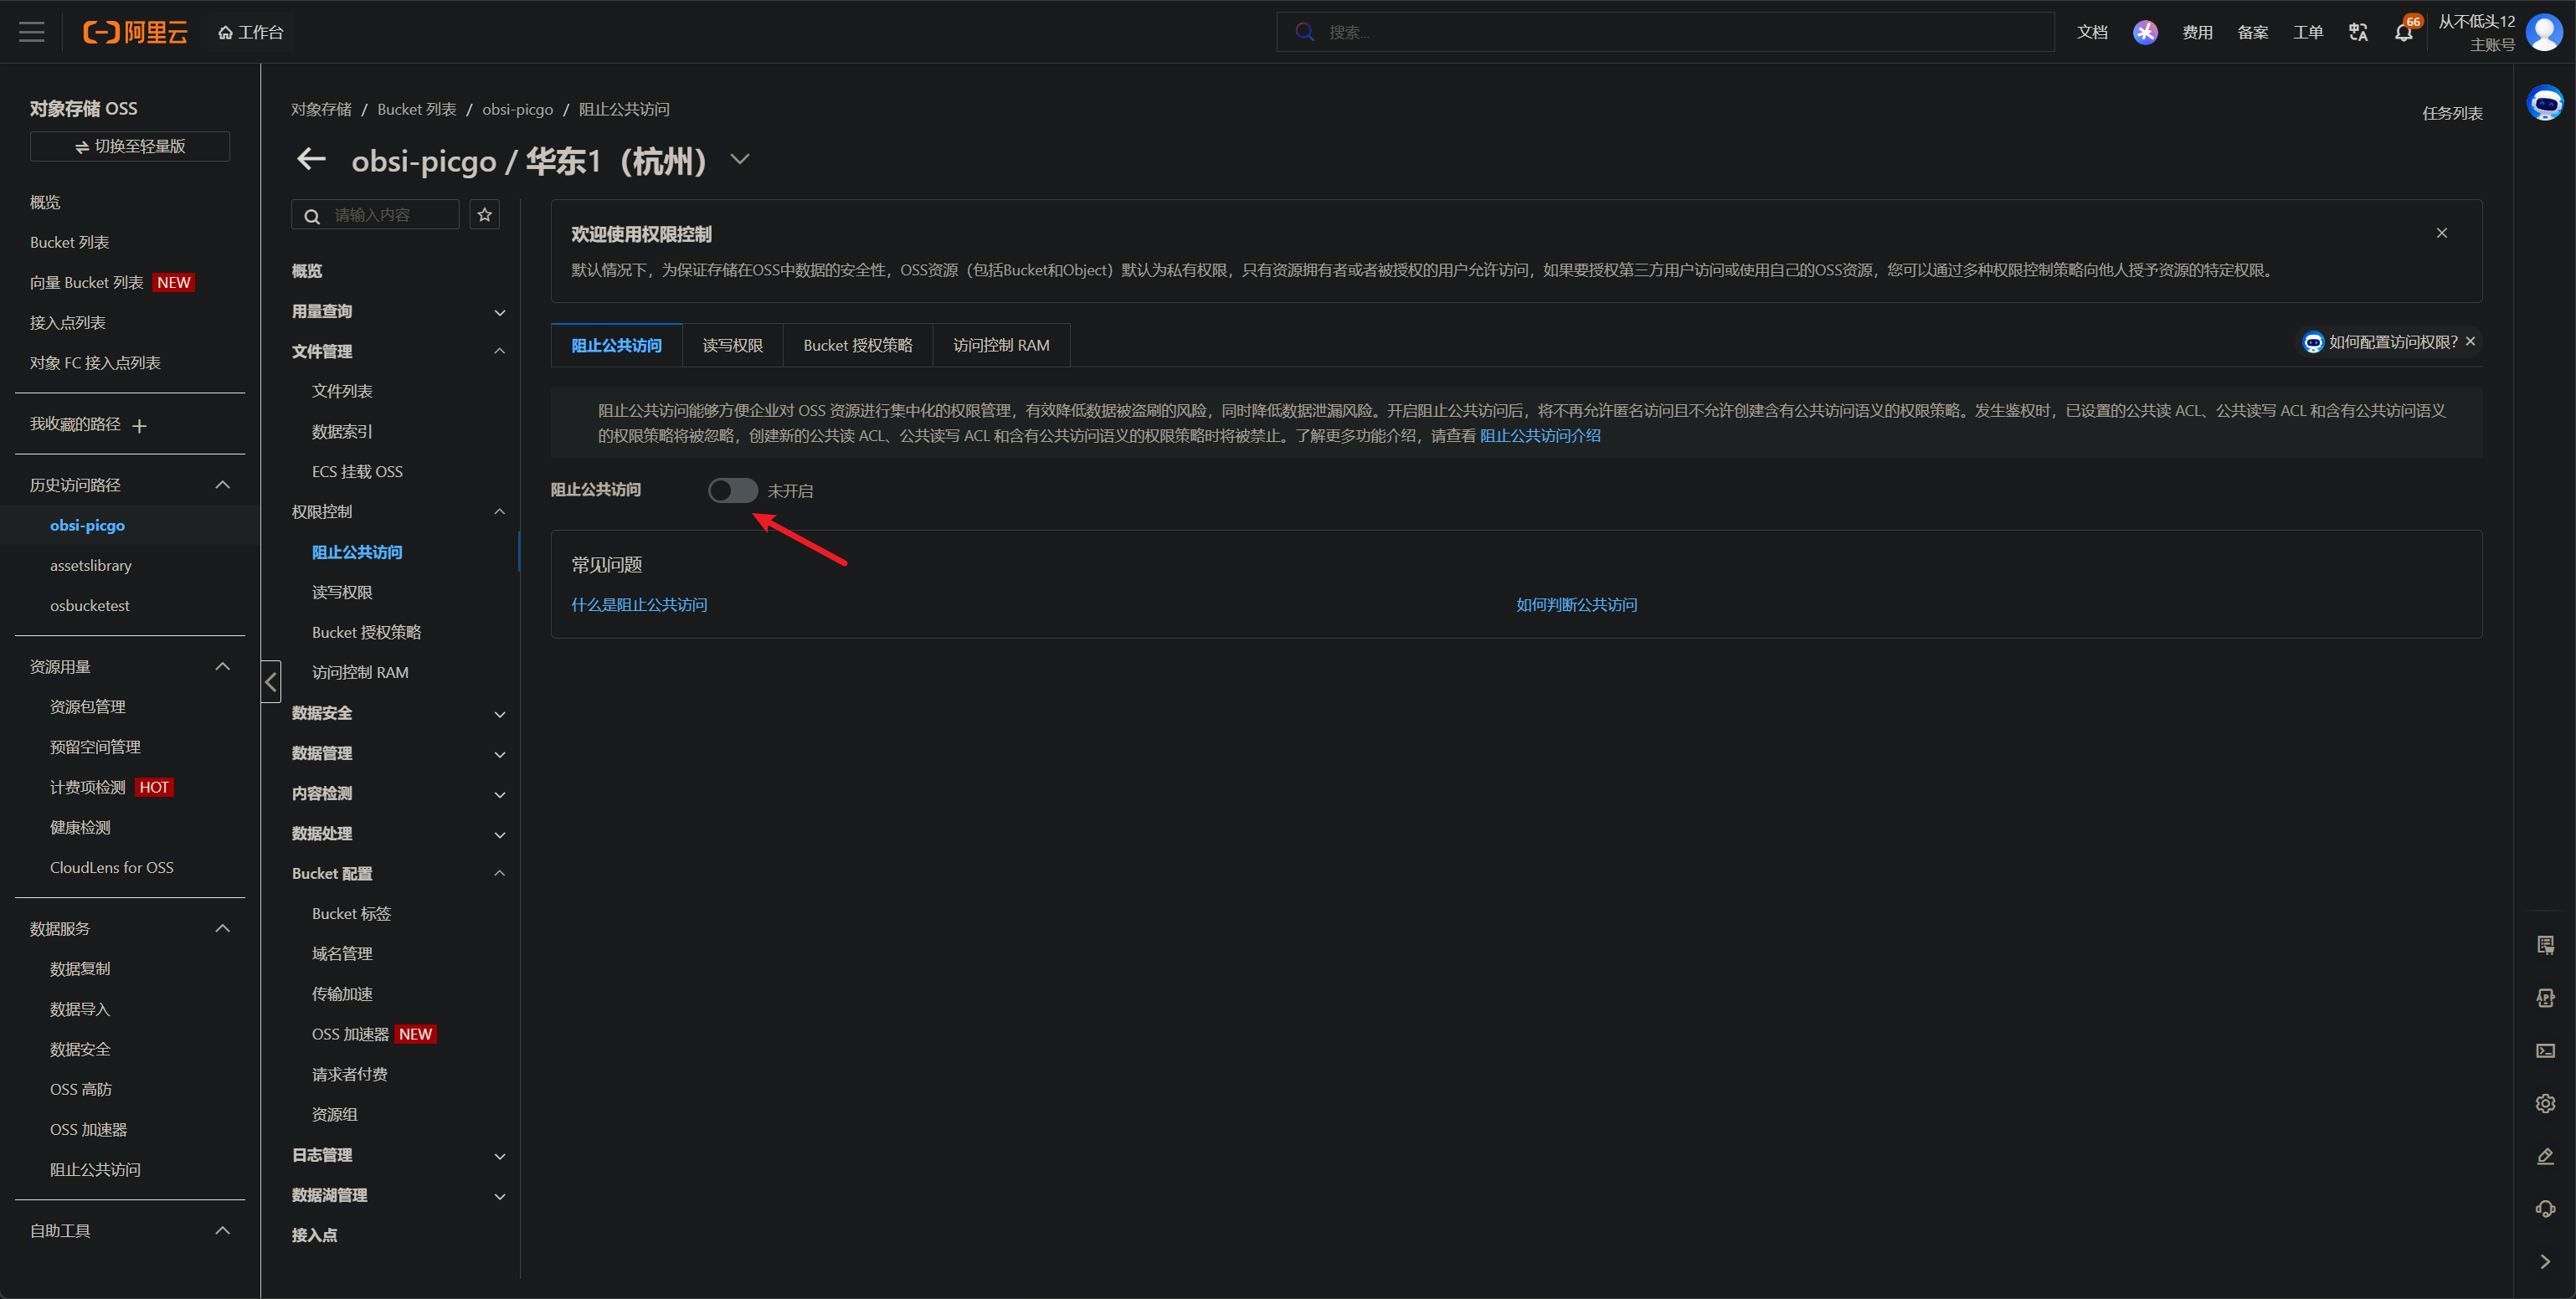The image size is (2576, 1299).
Task: Switch to the 读写权限 tab
Action: tap(732, 345)
